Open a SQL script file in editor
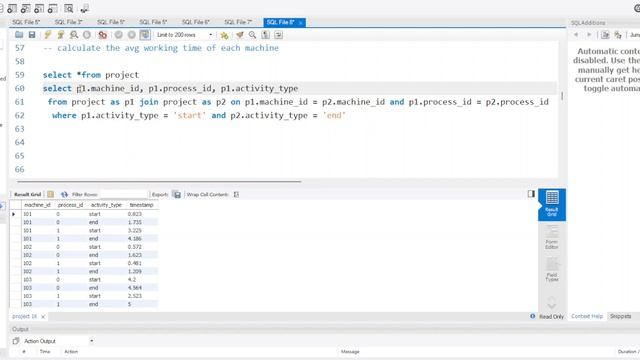The width and height of the screenshot is (640, 360). pyautogui.click(x=19, y=35)
